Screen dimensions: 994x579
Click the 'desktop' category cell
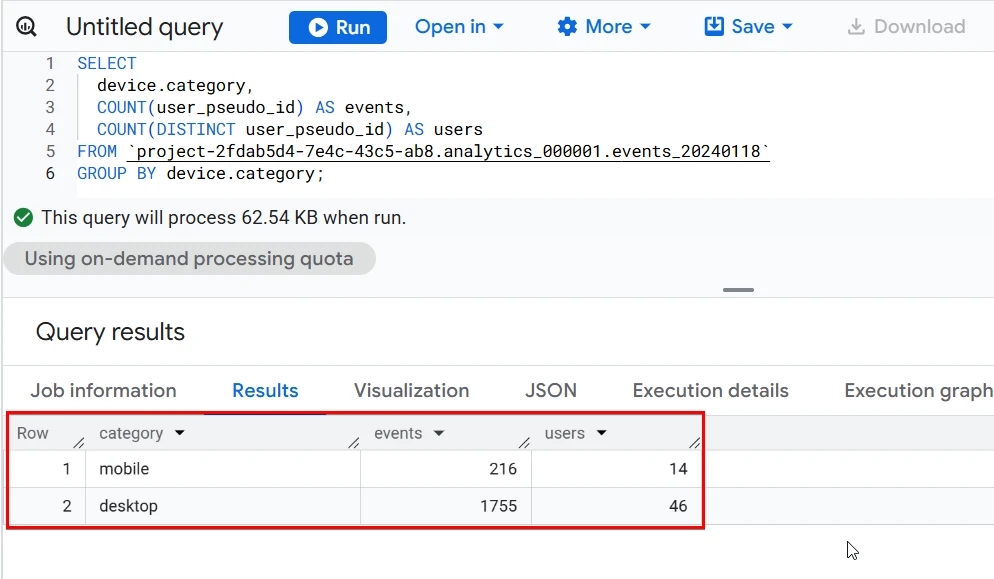pyautogui.click(x=223, y=506)
